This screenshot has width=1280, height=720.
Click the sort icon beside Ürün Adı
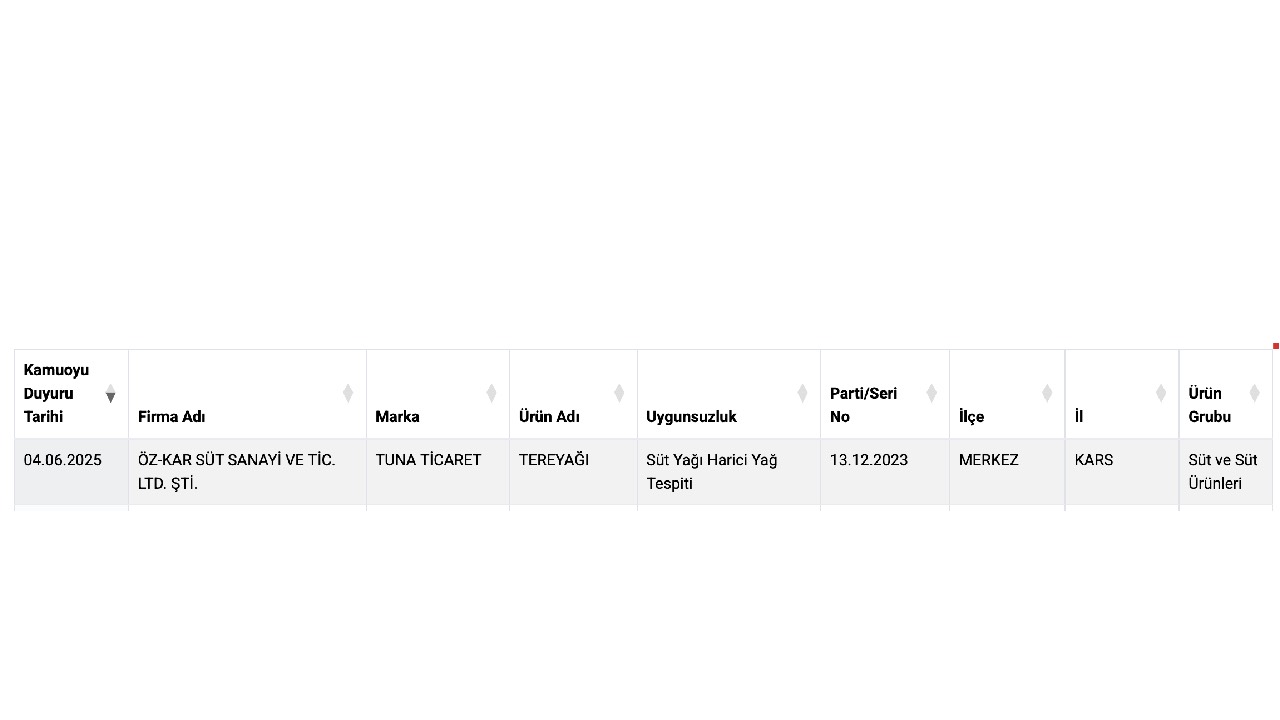(619, 393)
